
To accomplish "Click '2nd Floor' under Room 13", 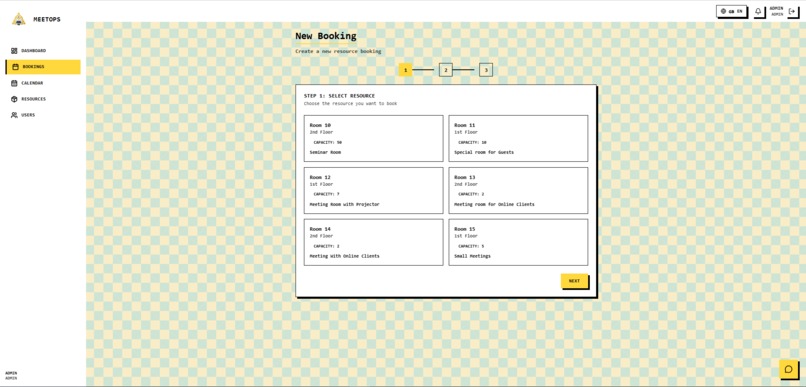I will 466,185.
